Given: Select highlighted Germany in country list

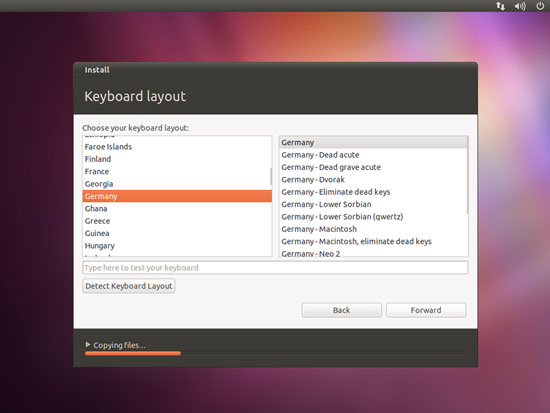Looking at the screenshot, I should 177,196.
